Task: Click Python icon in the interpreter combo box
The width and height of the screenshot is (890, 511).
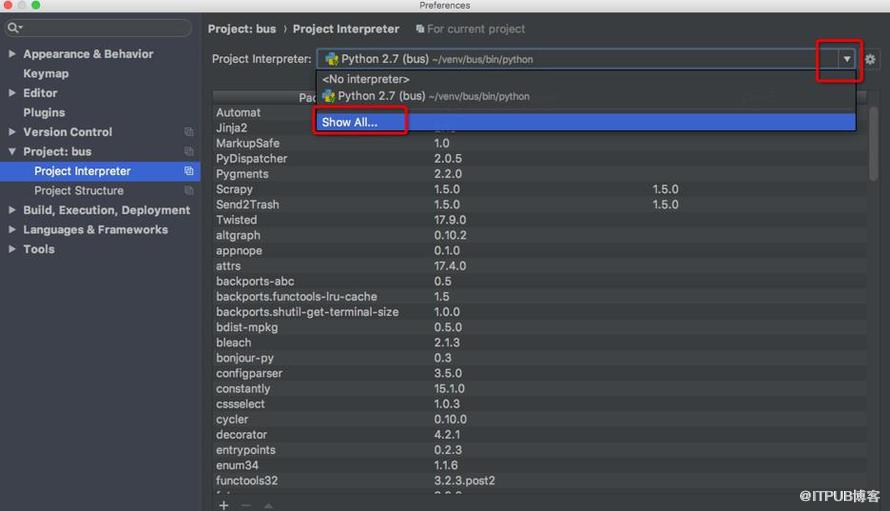Action: pos(331,59)
